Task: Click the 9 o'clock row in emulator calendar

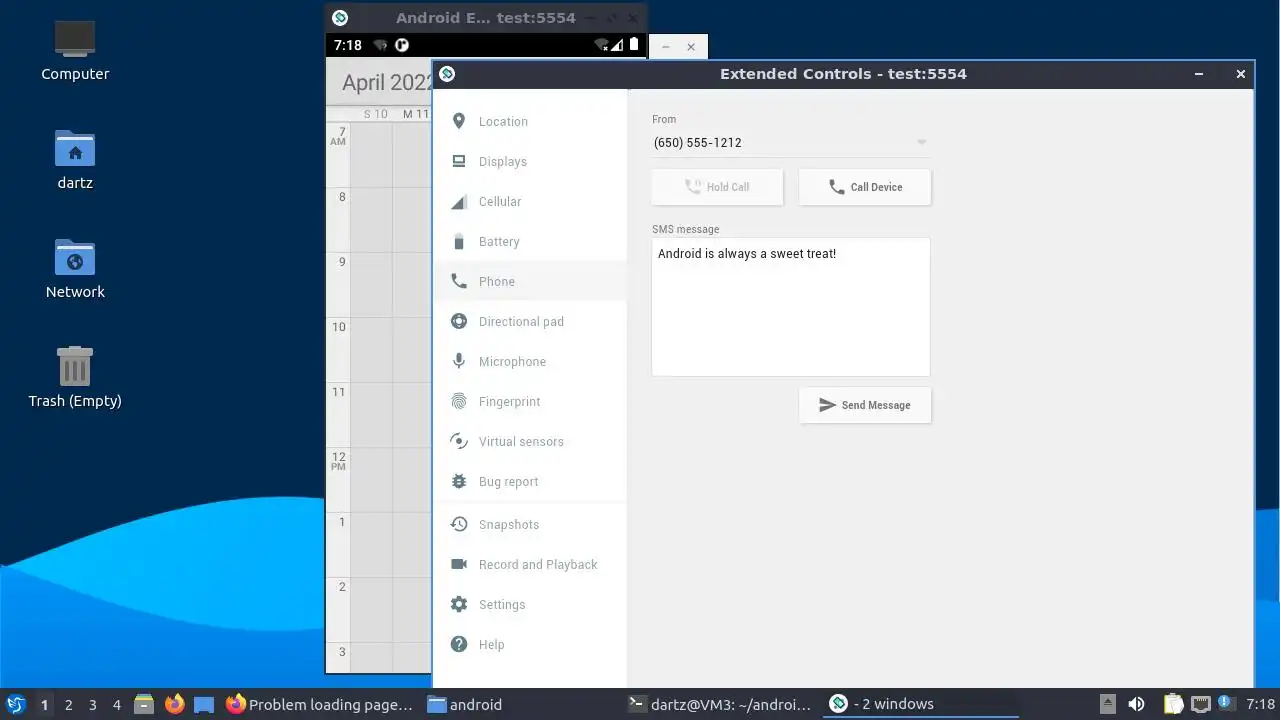Action: click(x=380, y=284)
